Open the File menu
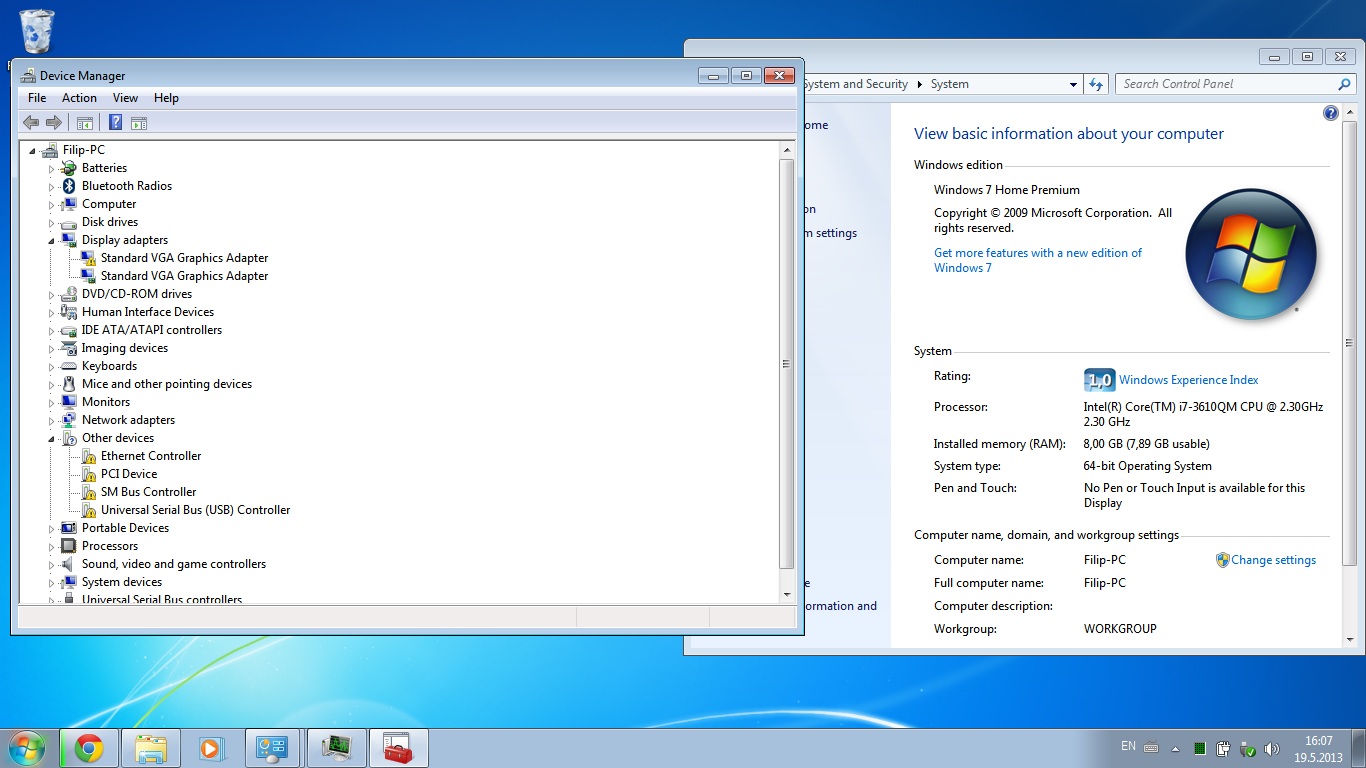Image resolution: width=1366 pixels, height=768 pixels. (x=37, y=98)
